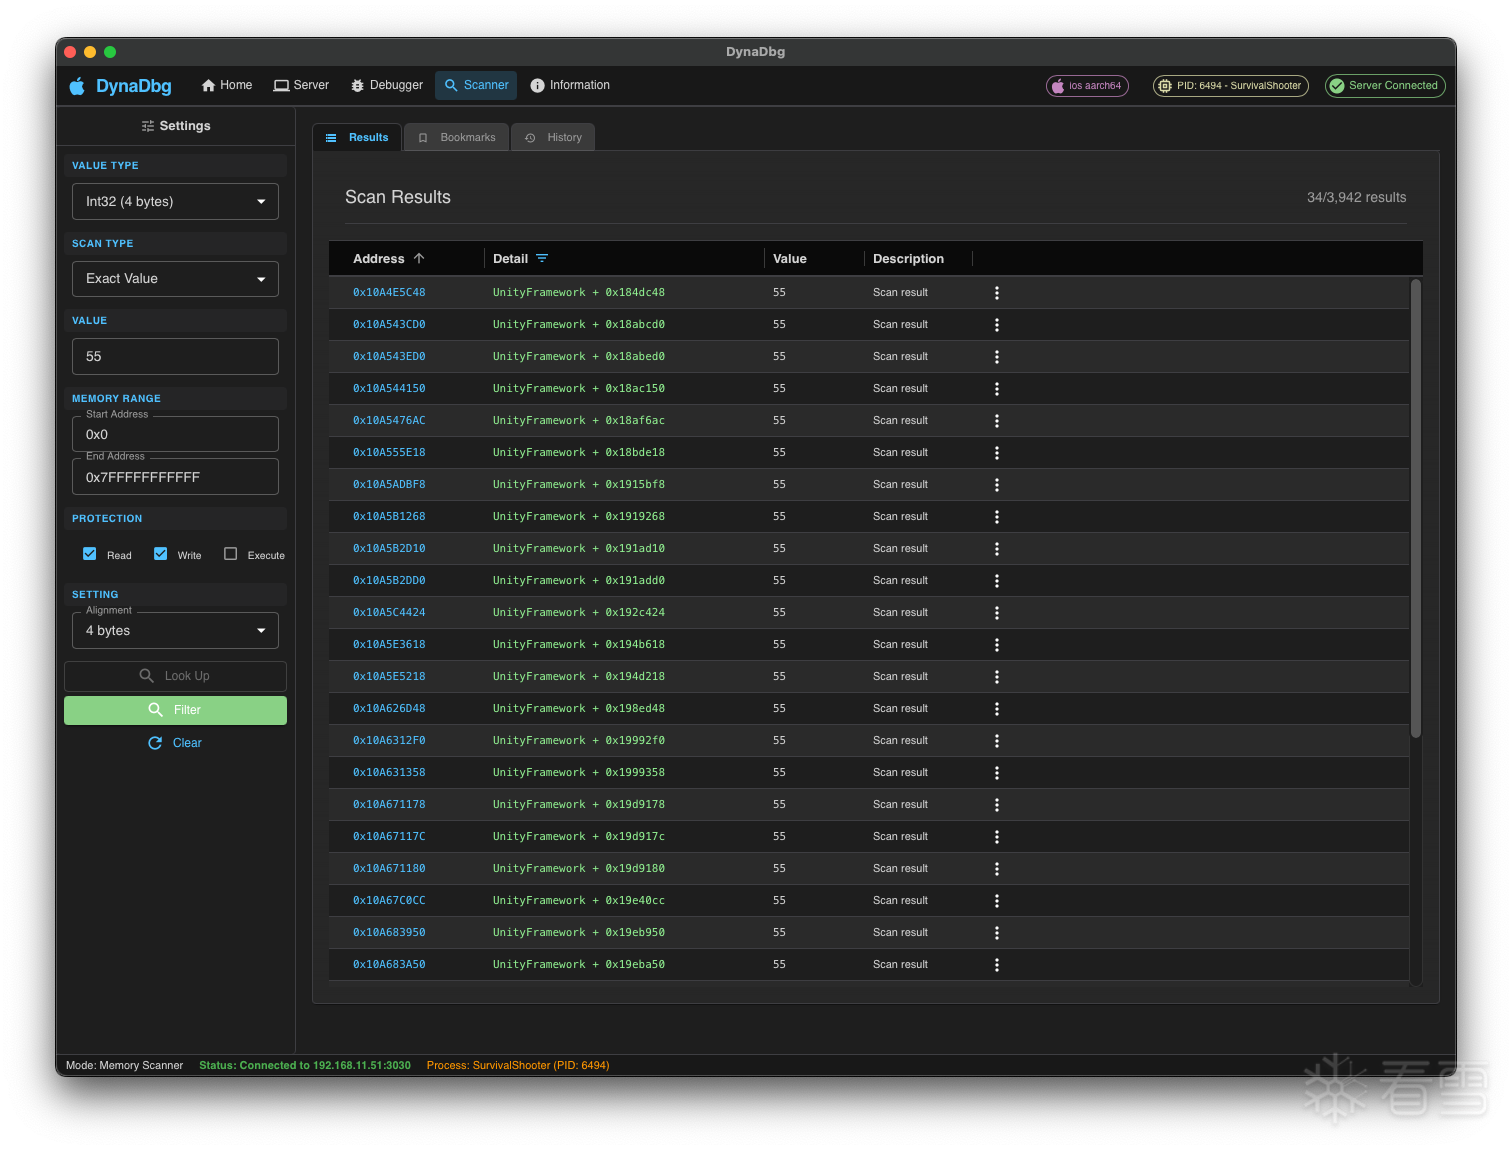Go to the Debugger section

click(x=386, y=85)
